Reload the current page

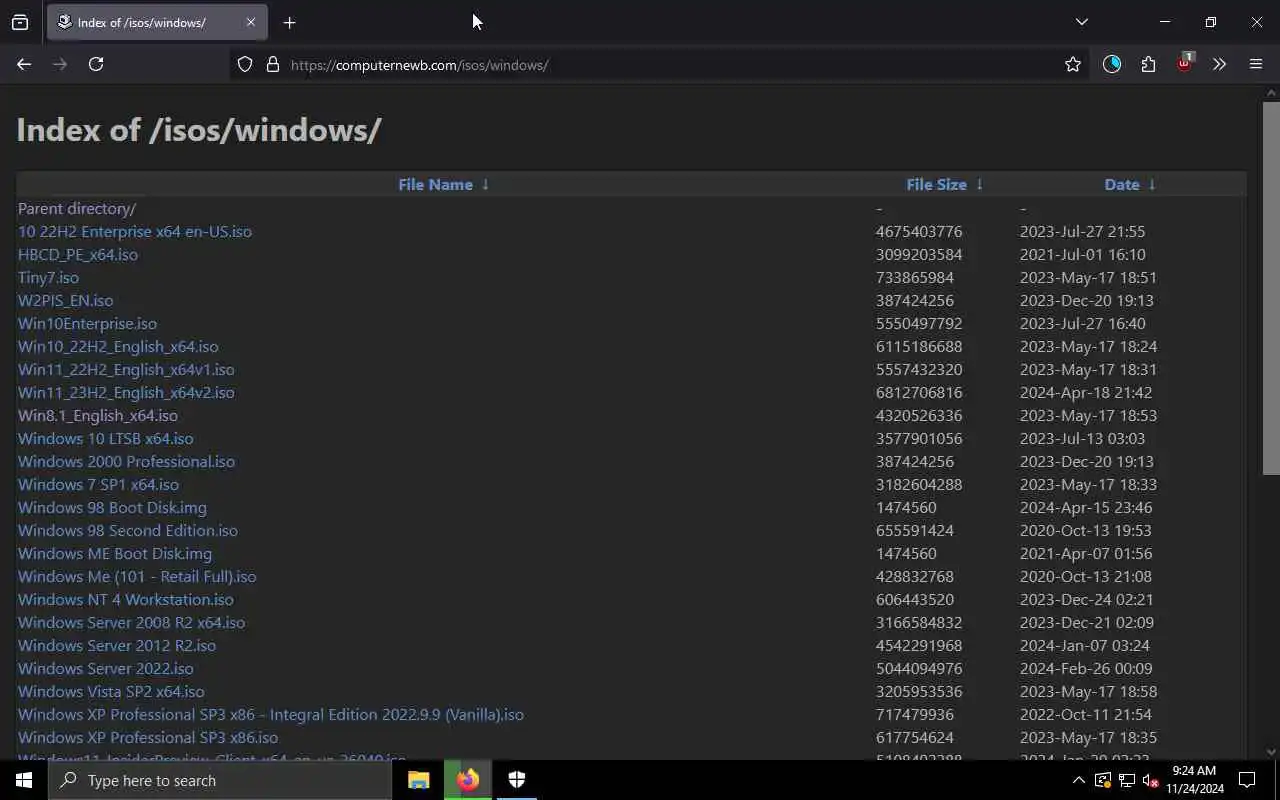click(x=96, y=64)
